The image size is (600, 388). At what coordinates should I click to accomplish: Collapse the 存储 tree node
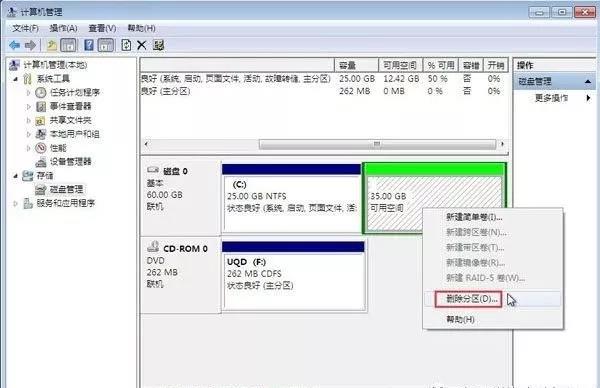pyautogui.click(x=16, y=176)
